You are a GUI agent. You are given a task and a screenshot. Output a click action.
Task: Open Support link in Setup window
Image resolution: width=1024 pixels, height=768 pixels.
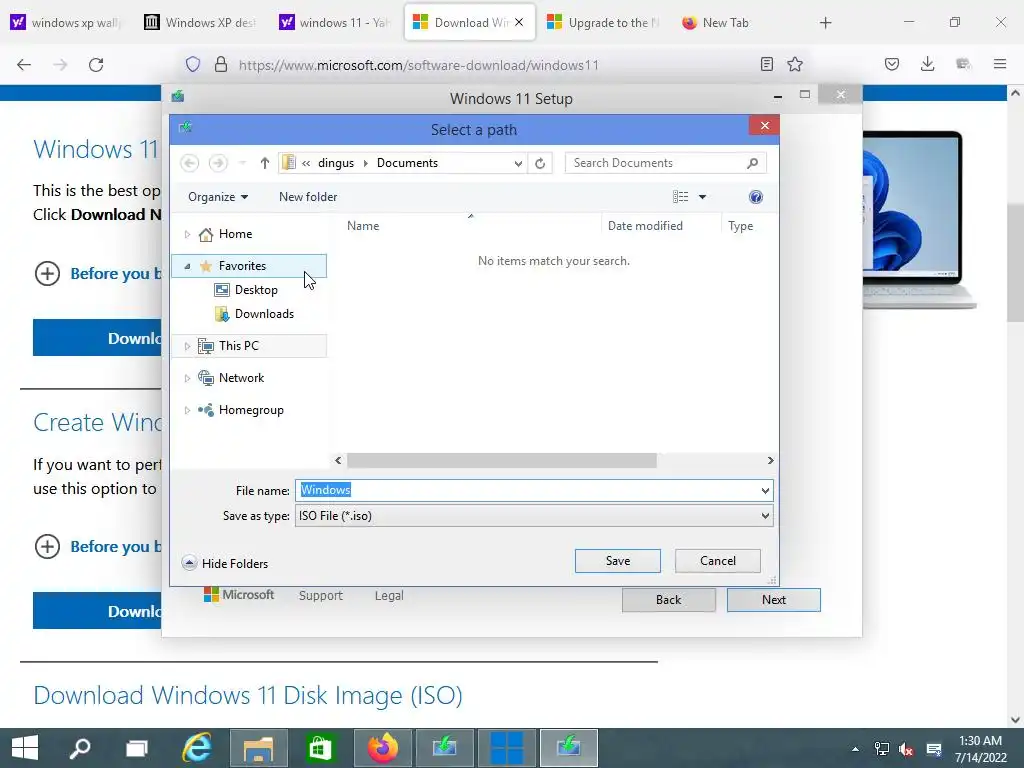pyautogui.click(x=321, y=596)
